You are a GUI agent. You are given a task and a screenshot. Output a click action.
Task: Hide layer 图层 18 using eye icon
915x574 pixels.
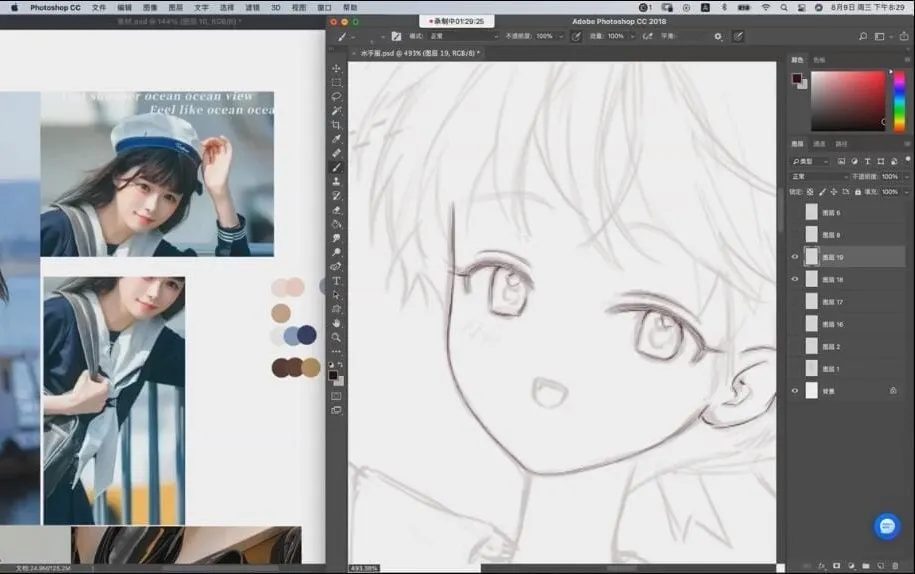[795, 280]
